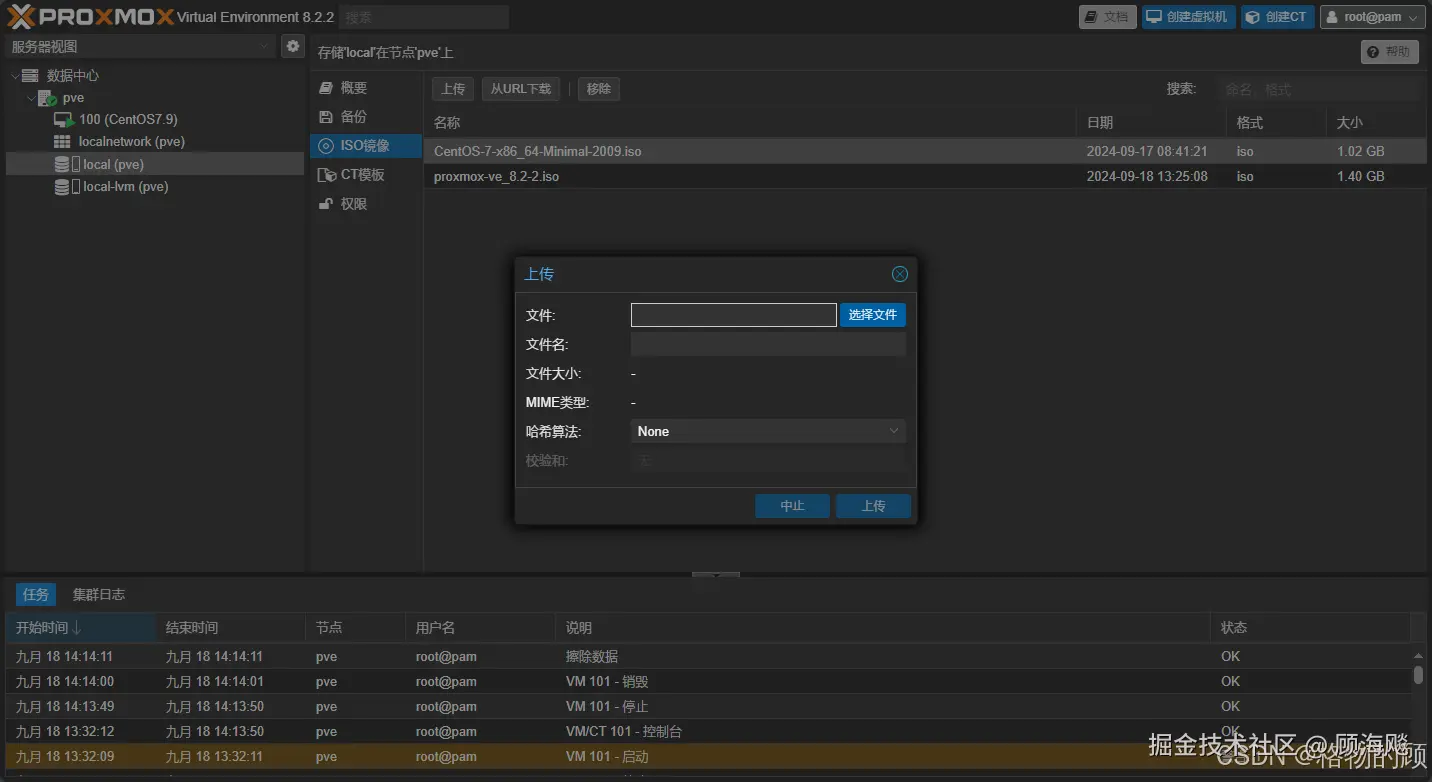Viewport: 1432px width, 782px height.
Task: Collapse the pve node in tree
Action: tap(30, 98)
